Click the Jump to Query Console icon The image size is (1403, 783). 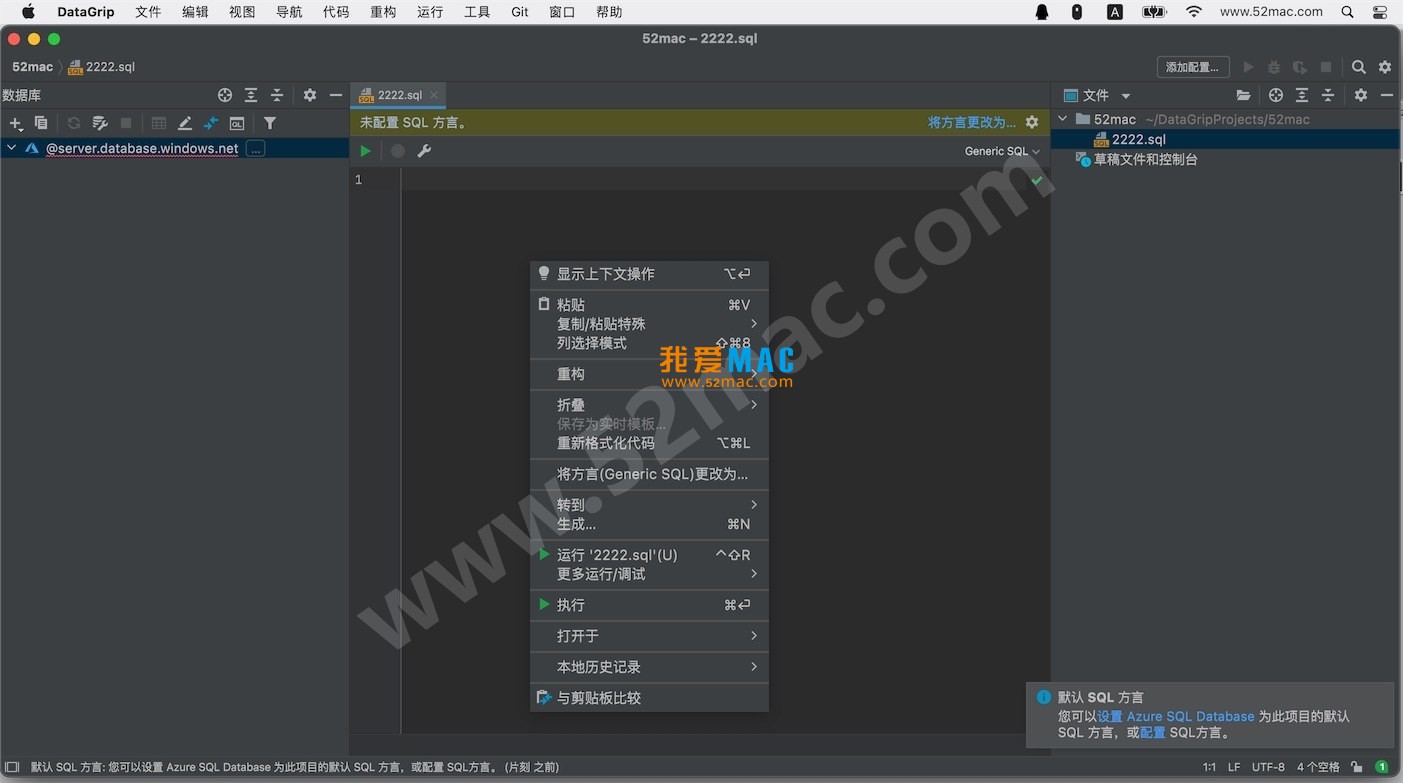(237, 123)
